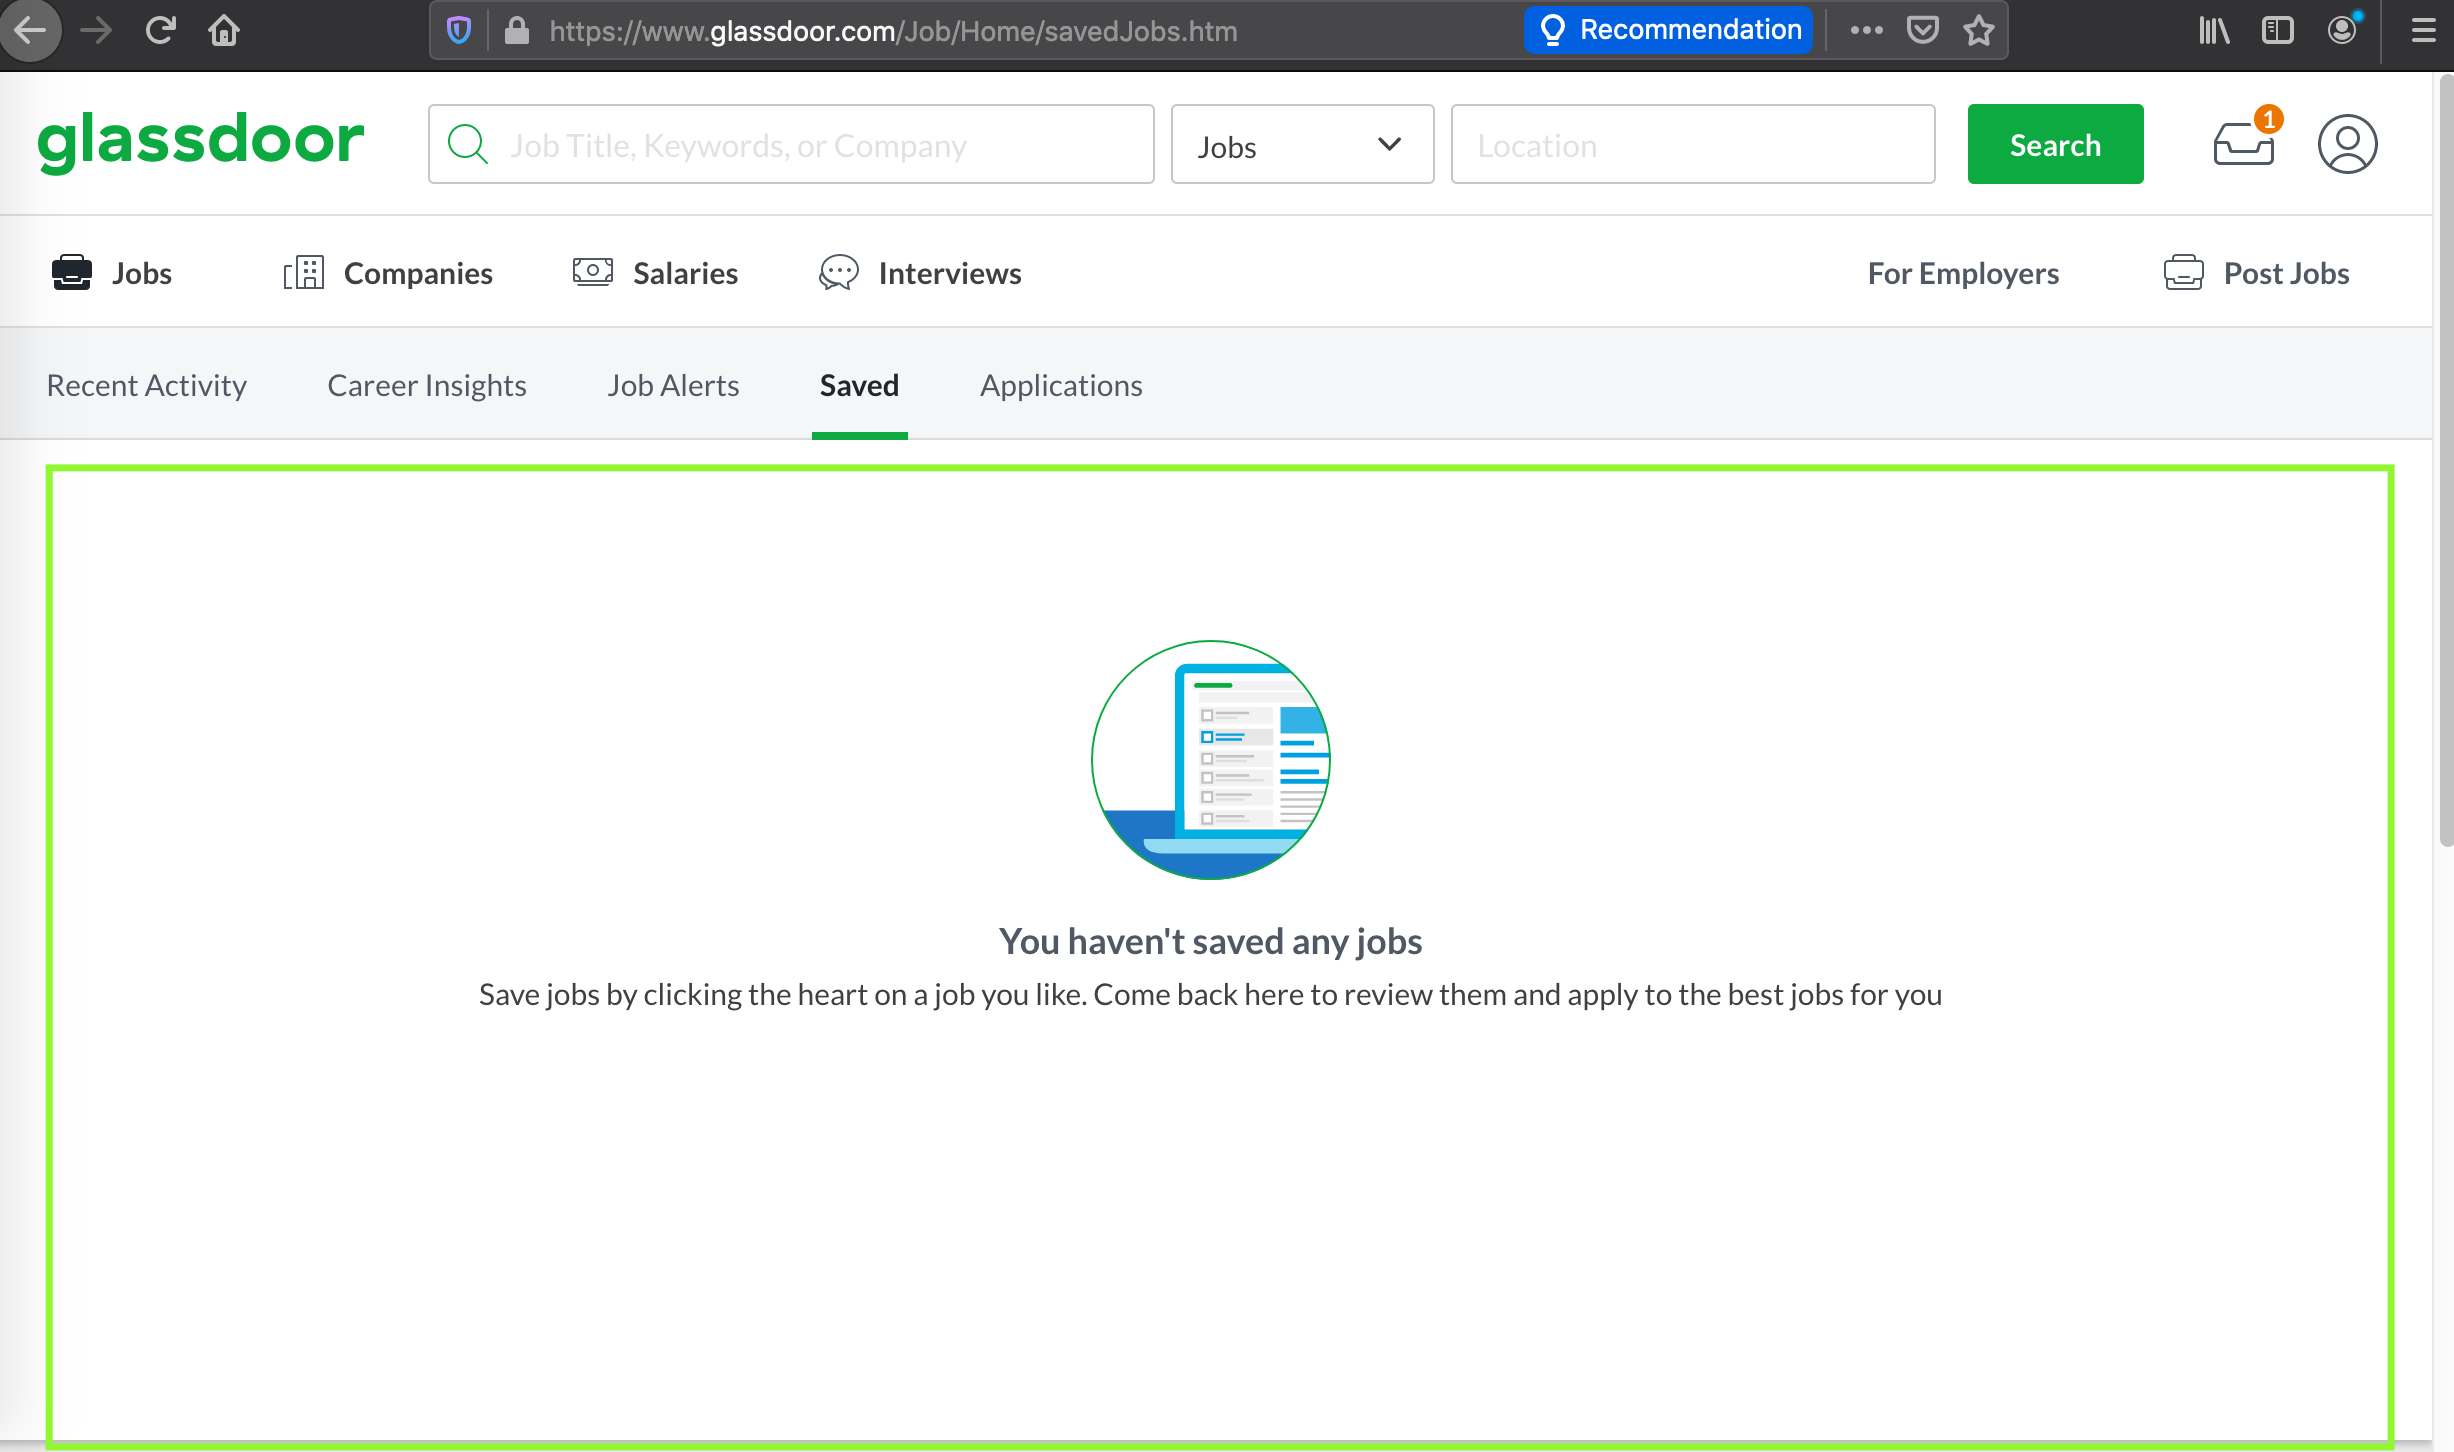
Task: Click the blue Recommendation button in address bar
Action: (1668, 31)
